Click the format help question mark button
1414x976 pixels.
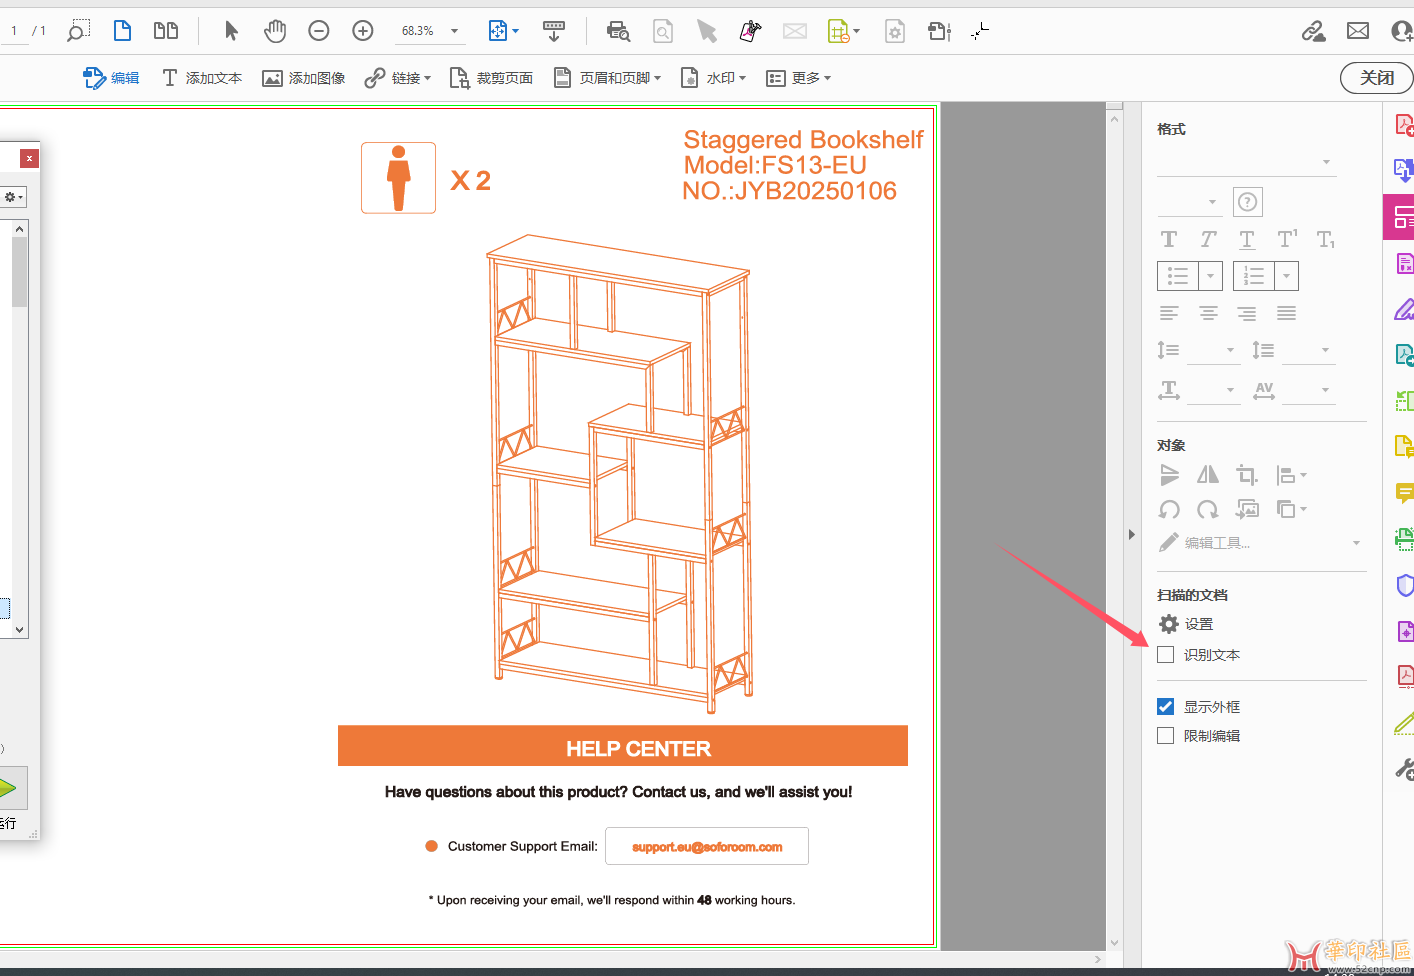click(1247, 202)
